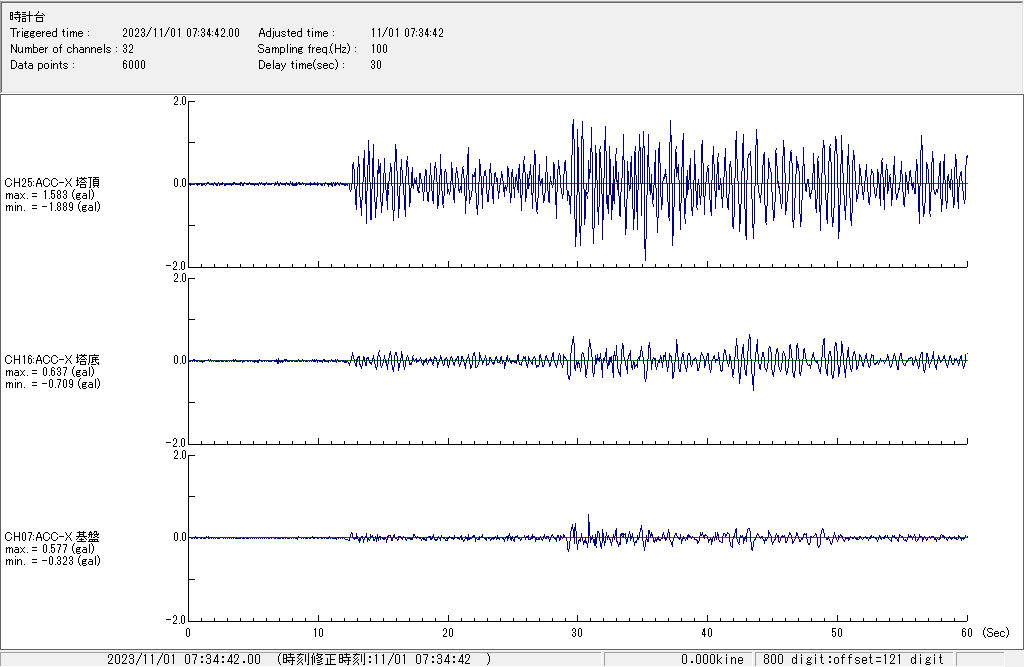Click the Number of channels value 32

pos(128,49)
